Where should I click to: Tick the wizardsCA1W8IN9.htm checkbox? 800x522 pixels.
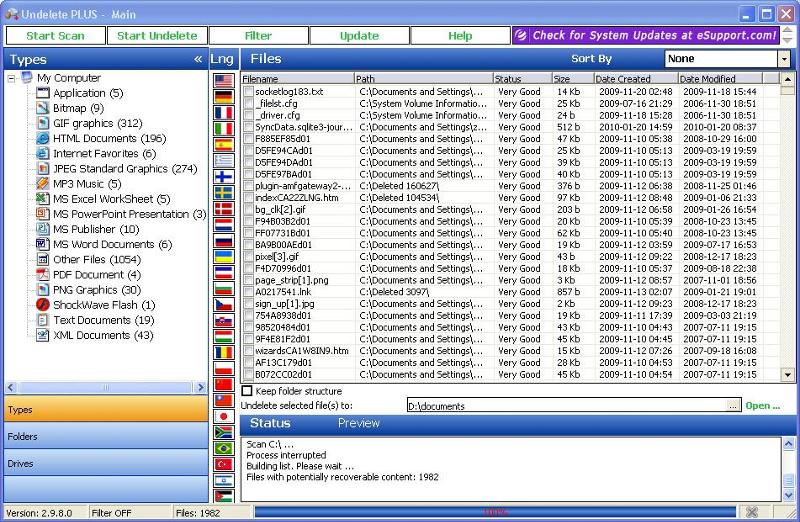[248, 351]
